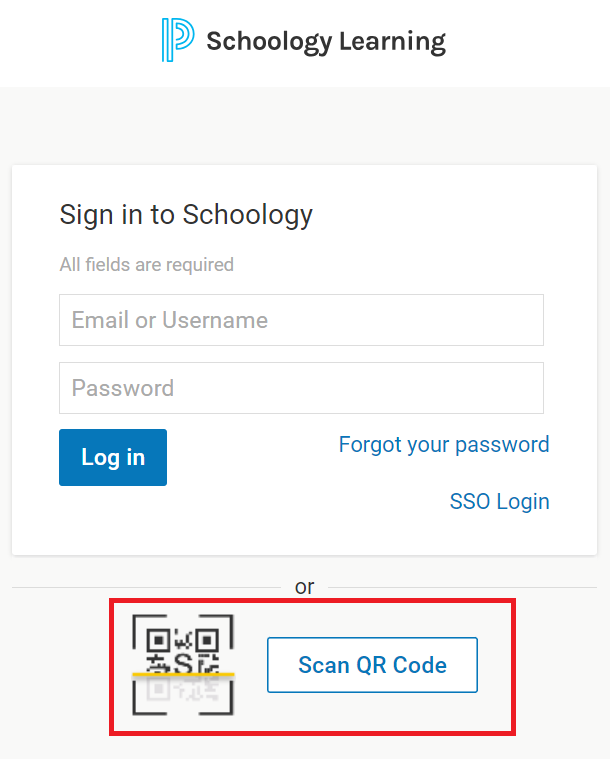Click the faded lower half of QR icon
Viewport: 610px width, 759px height.
(183, 689)
